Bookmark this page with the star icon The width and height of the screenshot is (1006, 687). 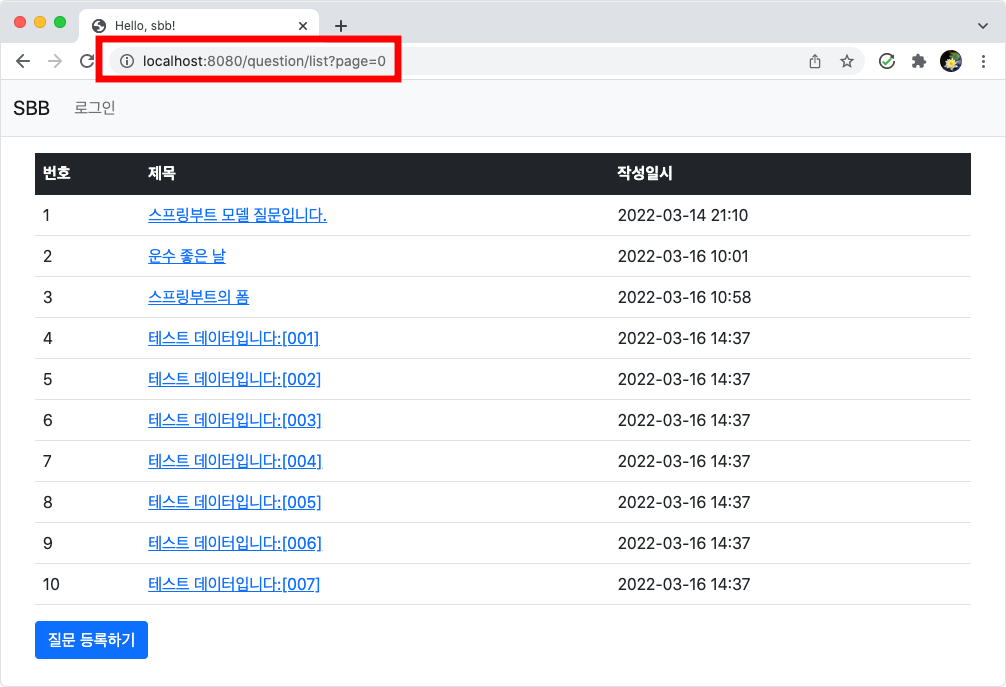[847, 61]
